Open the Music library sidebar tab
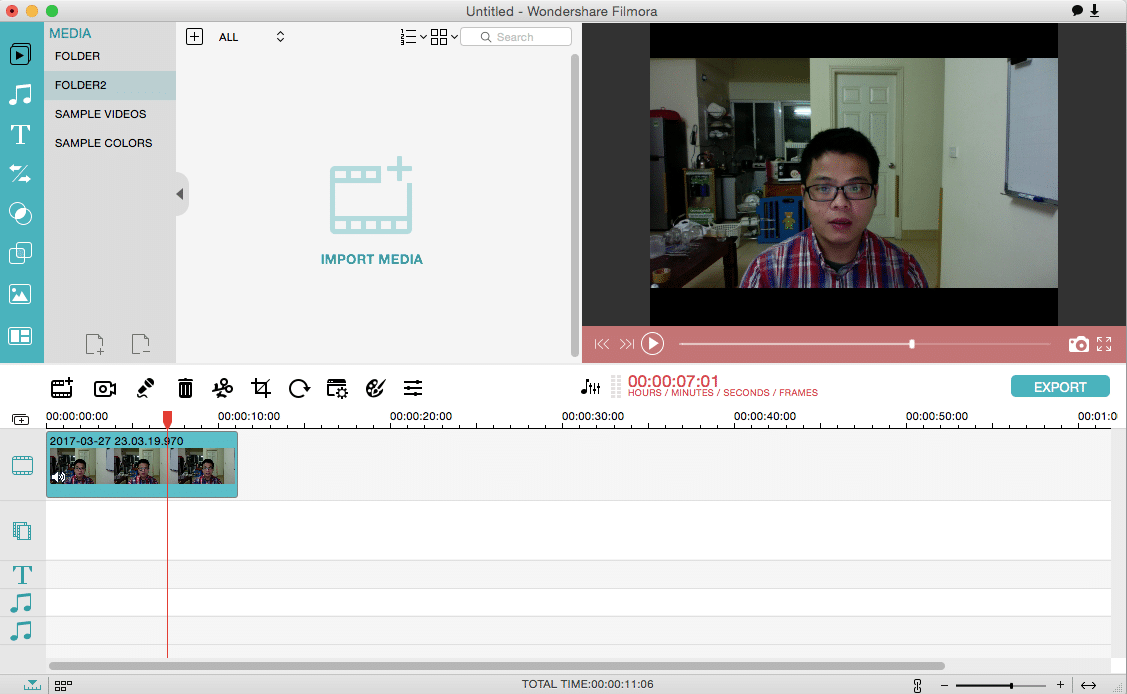Image resolution: width=1127 pixels, height=694 pixels. click(x=20, y=95)
